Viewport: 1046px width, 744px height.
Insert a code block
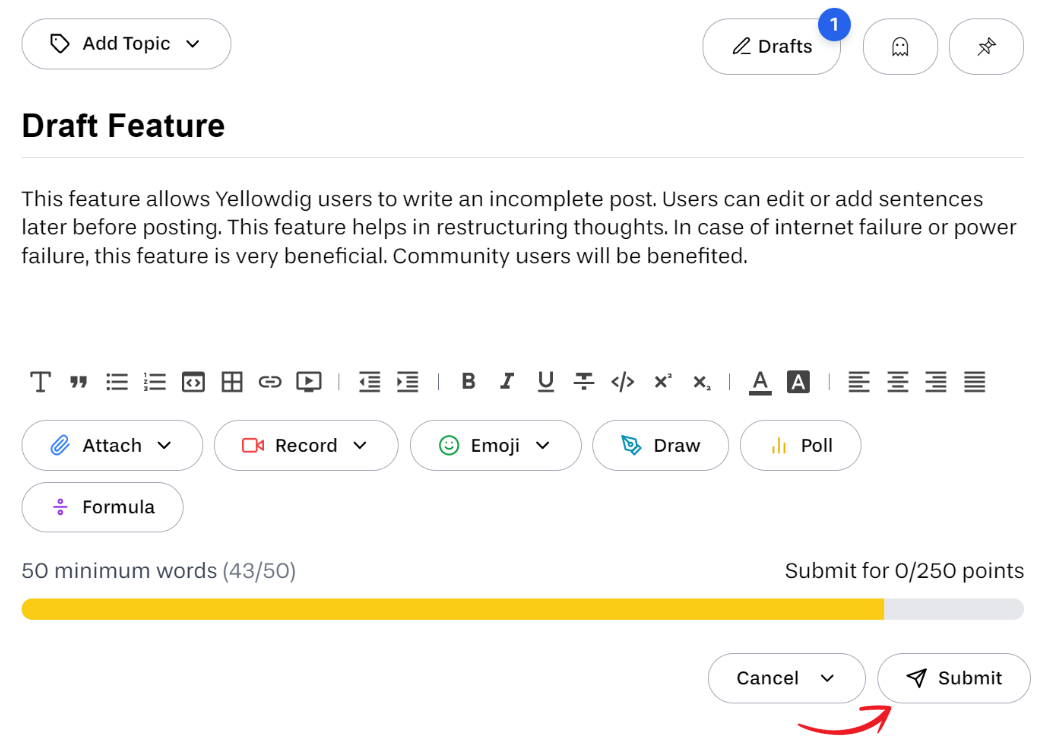(193, 382)
